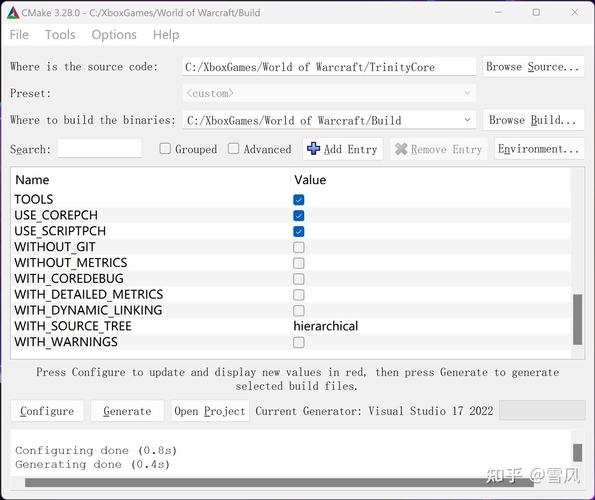Open the Options menu
This screenshot has height=500, width=595.
pyautogui.click(x=114, y=35)
